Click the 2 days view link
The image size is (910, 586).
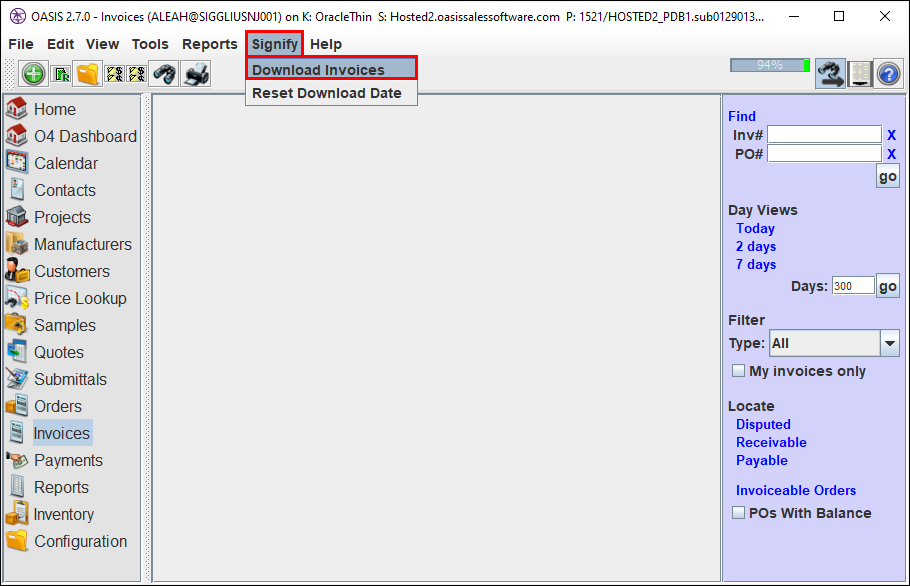click(x=756, y=247)
